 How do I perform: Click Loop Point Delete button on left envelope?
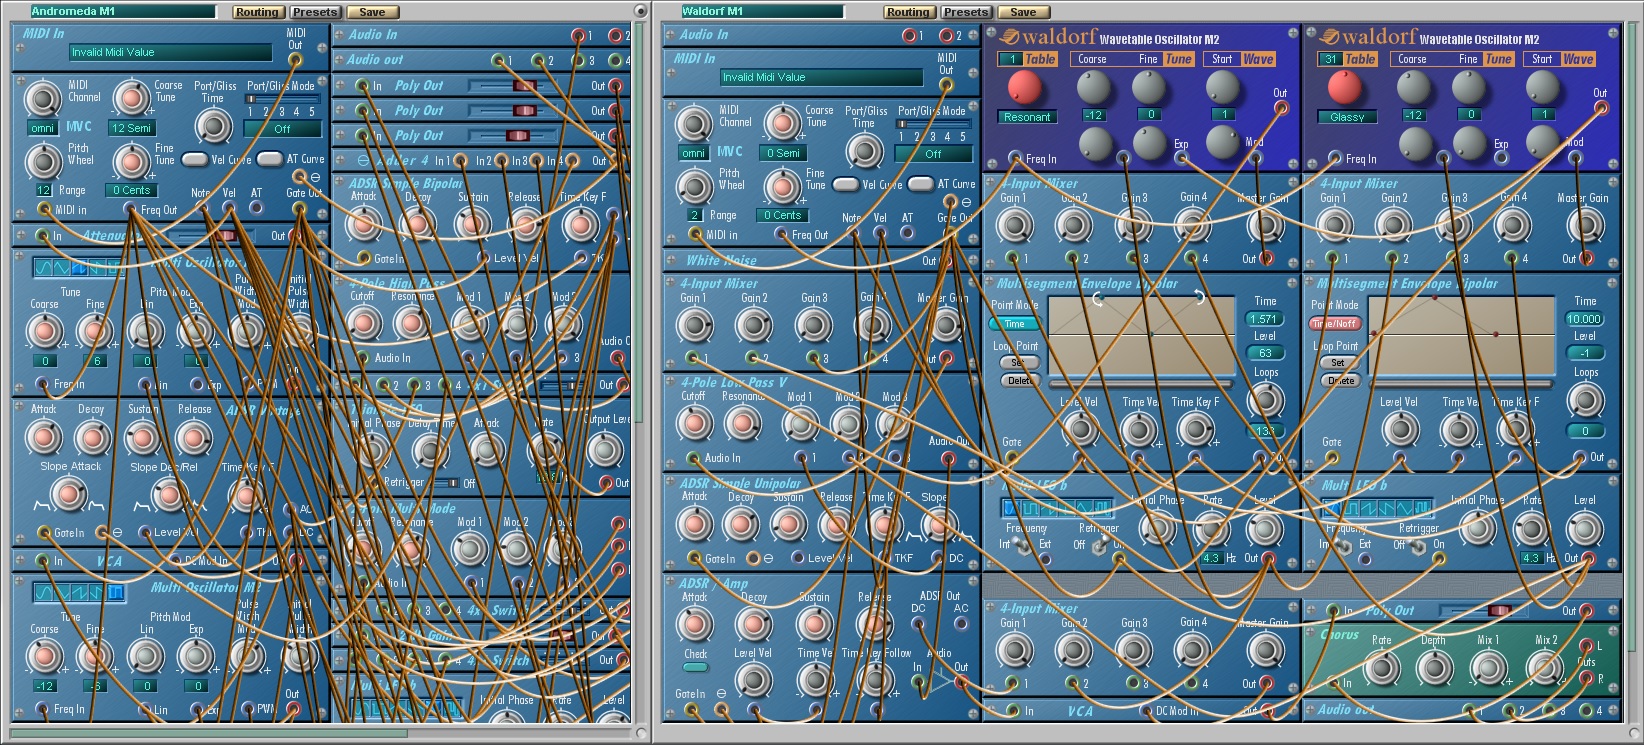click(1020, 380)
